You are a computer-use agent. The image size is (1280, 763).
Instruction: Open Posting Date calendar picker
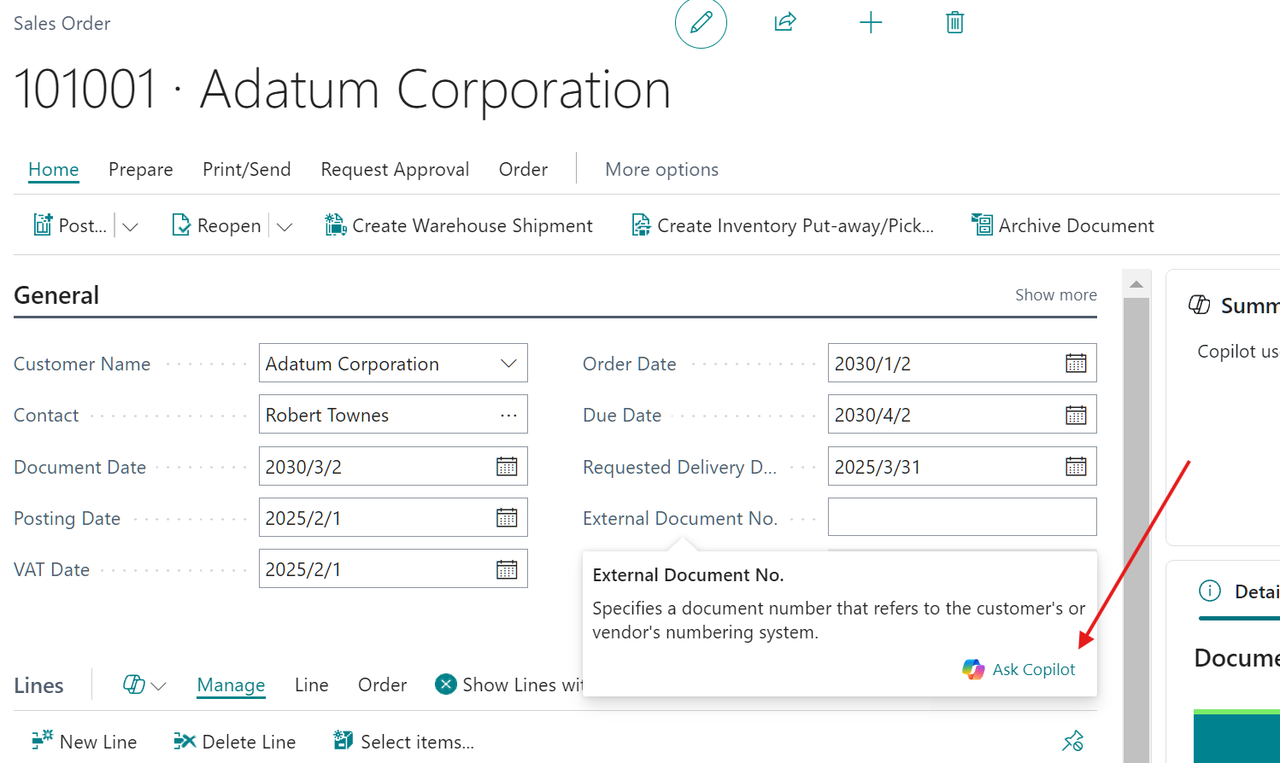pyautogui.click(x=507, y=517)
